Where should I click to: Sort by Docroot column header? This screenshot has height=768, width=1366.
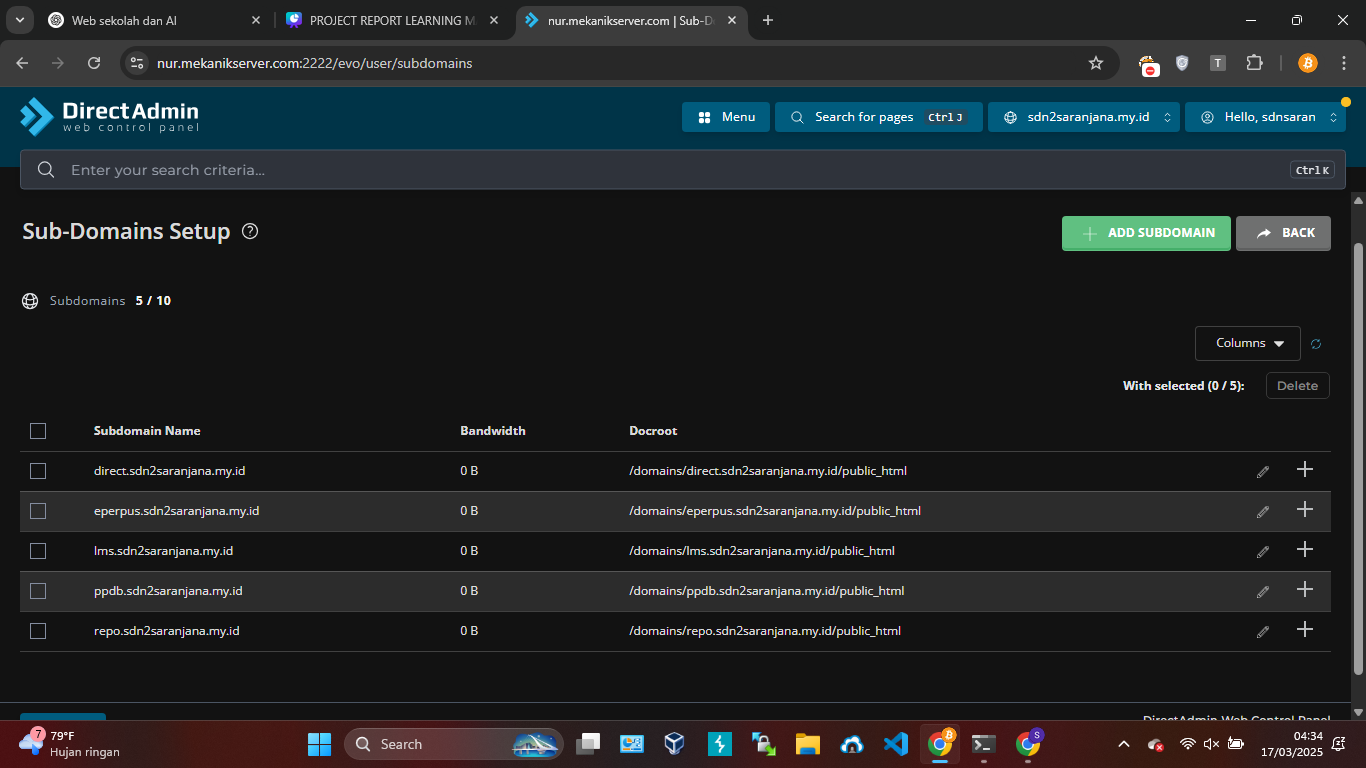point(653,431)
